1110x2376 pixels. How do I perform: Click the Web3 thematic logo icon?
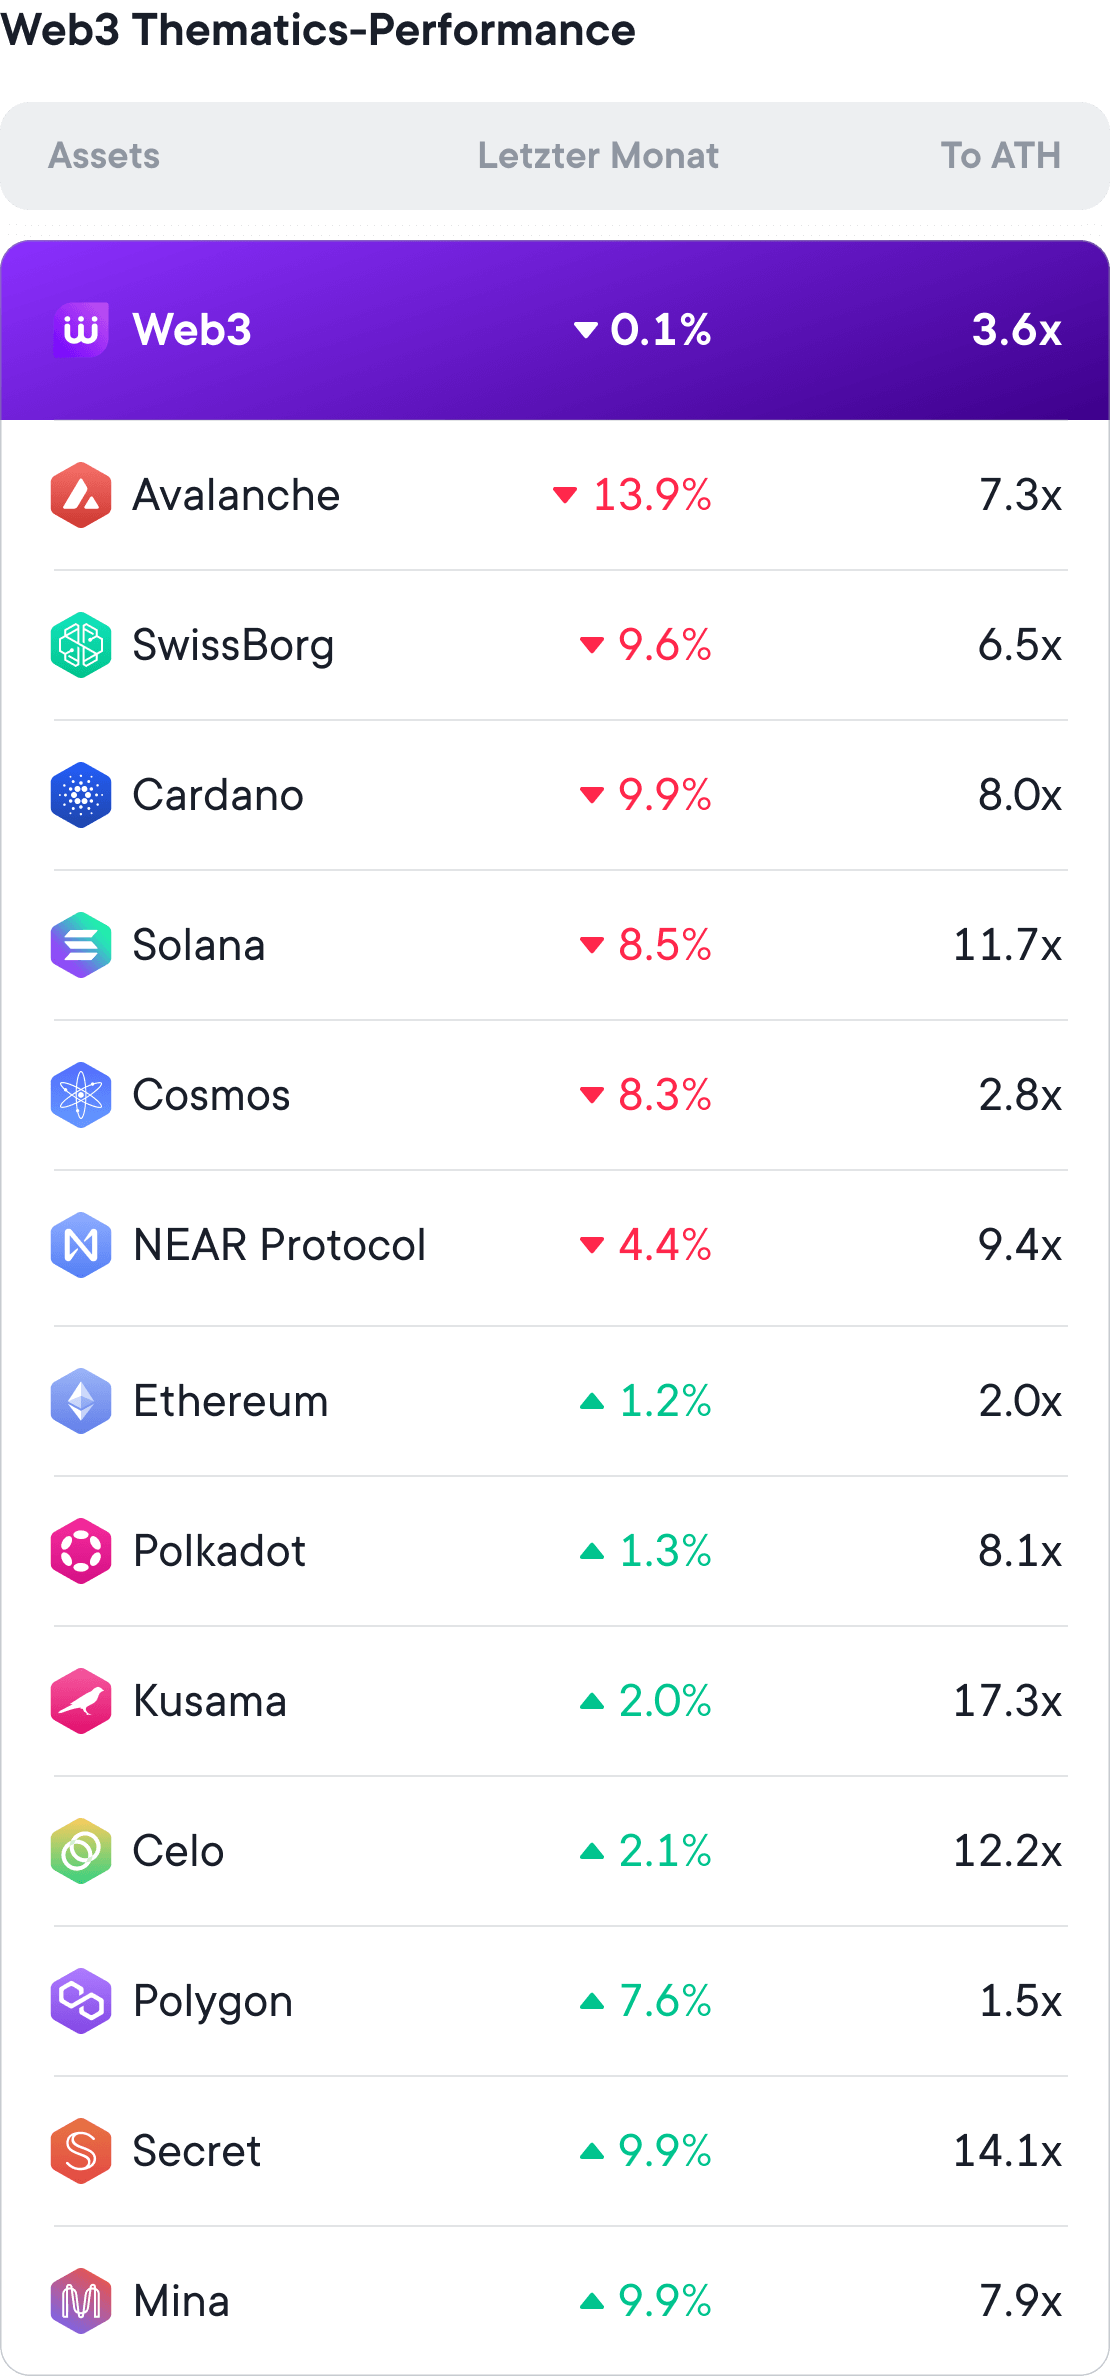coord(81,329)
